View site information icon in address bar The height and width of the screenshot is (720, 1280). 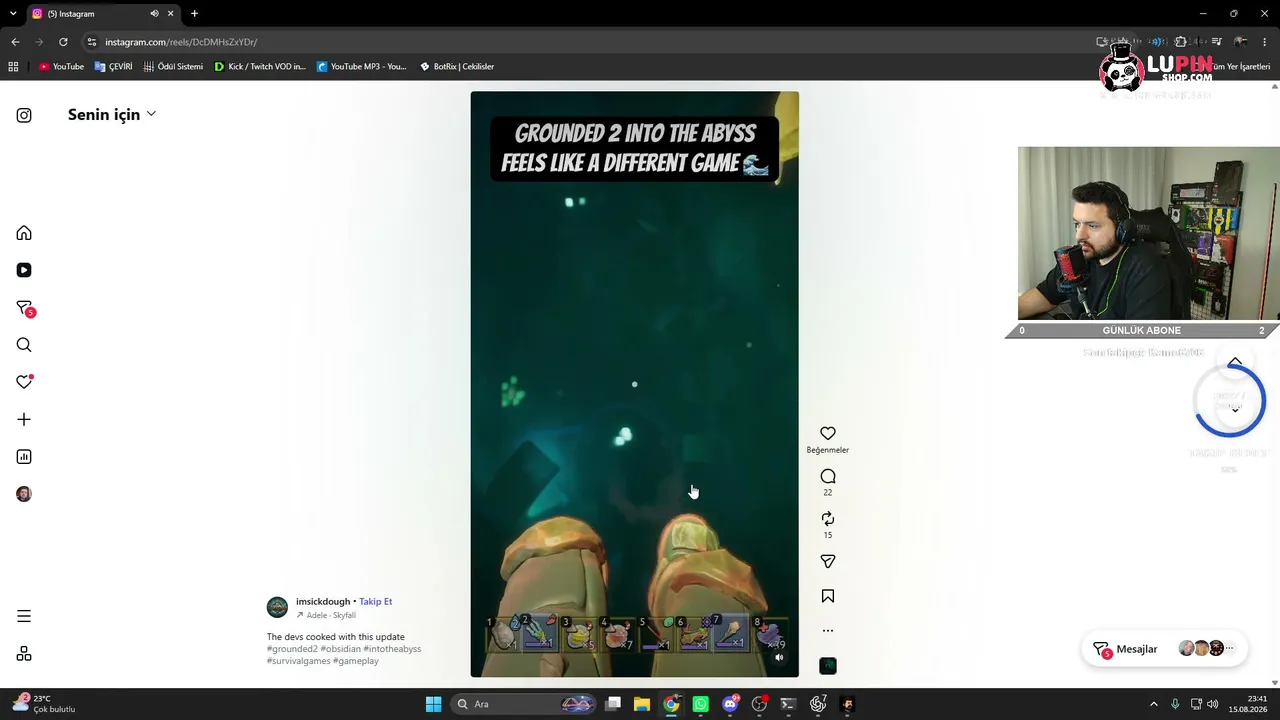click(92, 42)
